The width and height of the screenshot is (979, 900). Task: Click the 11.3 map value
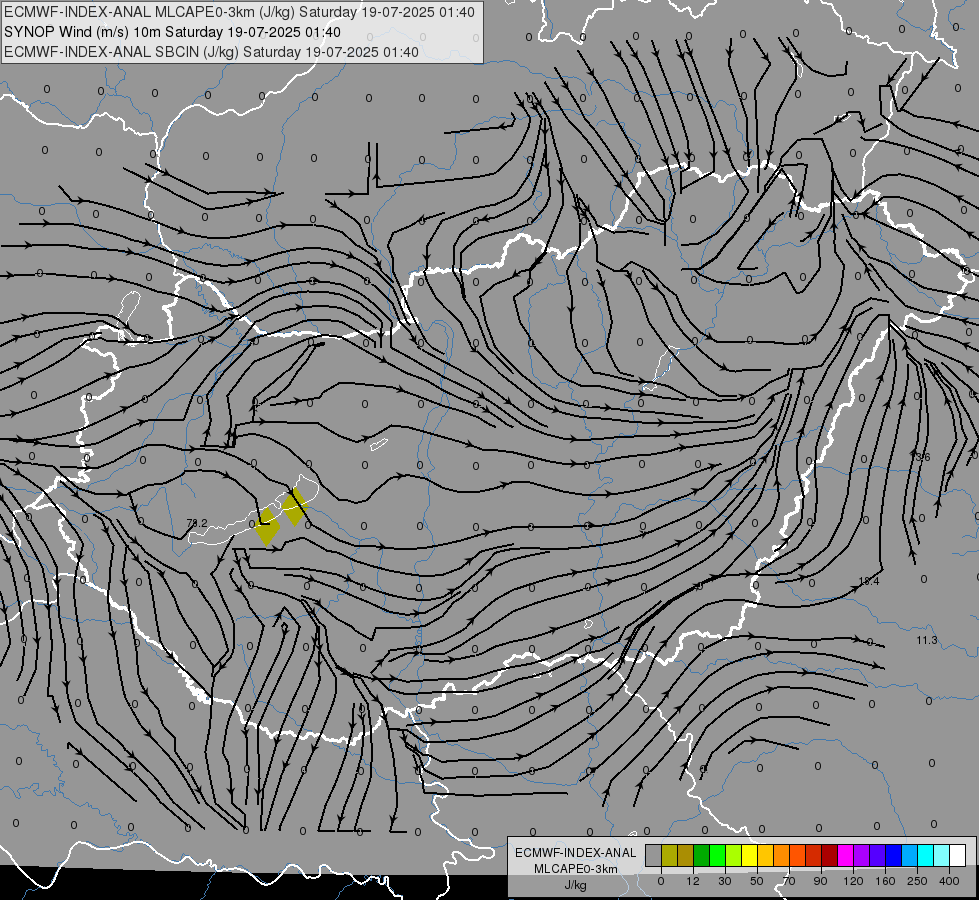click(x=927, y=640)
